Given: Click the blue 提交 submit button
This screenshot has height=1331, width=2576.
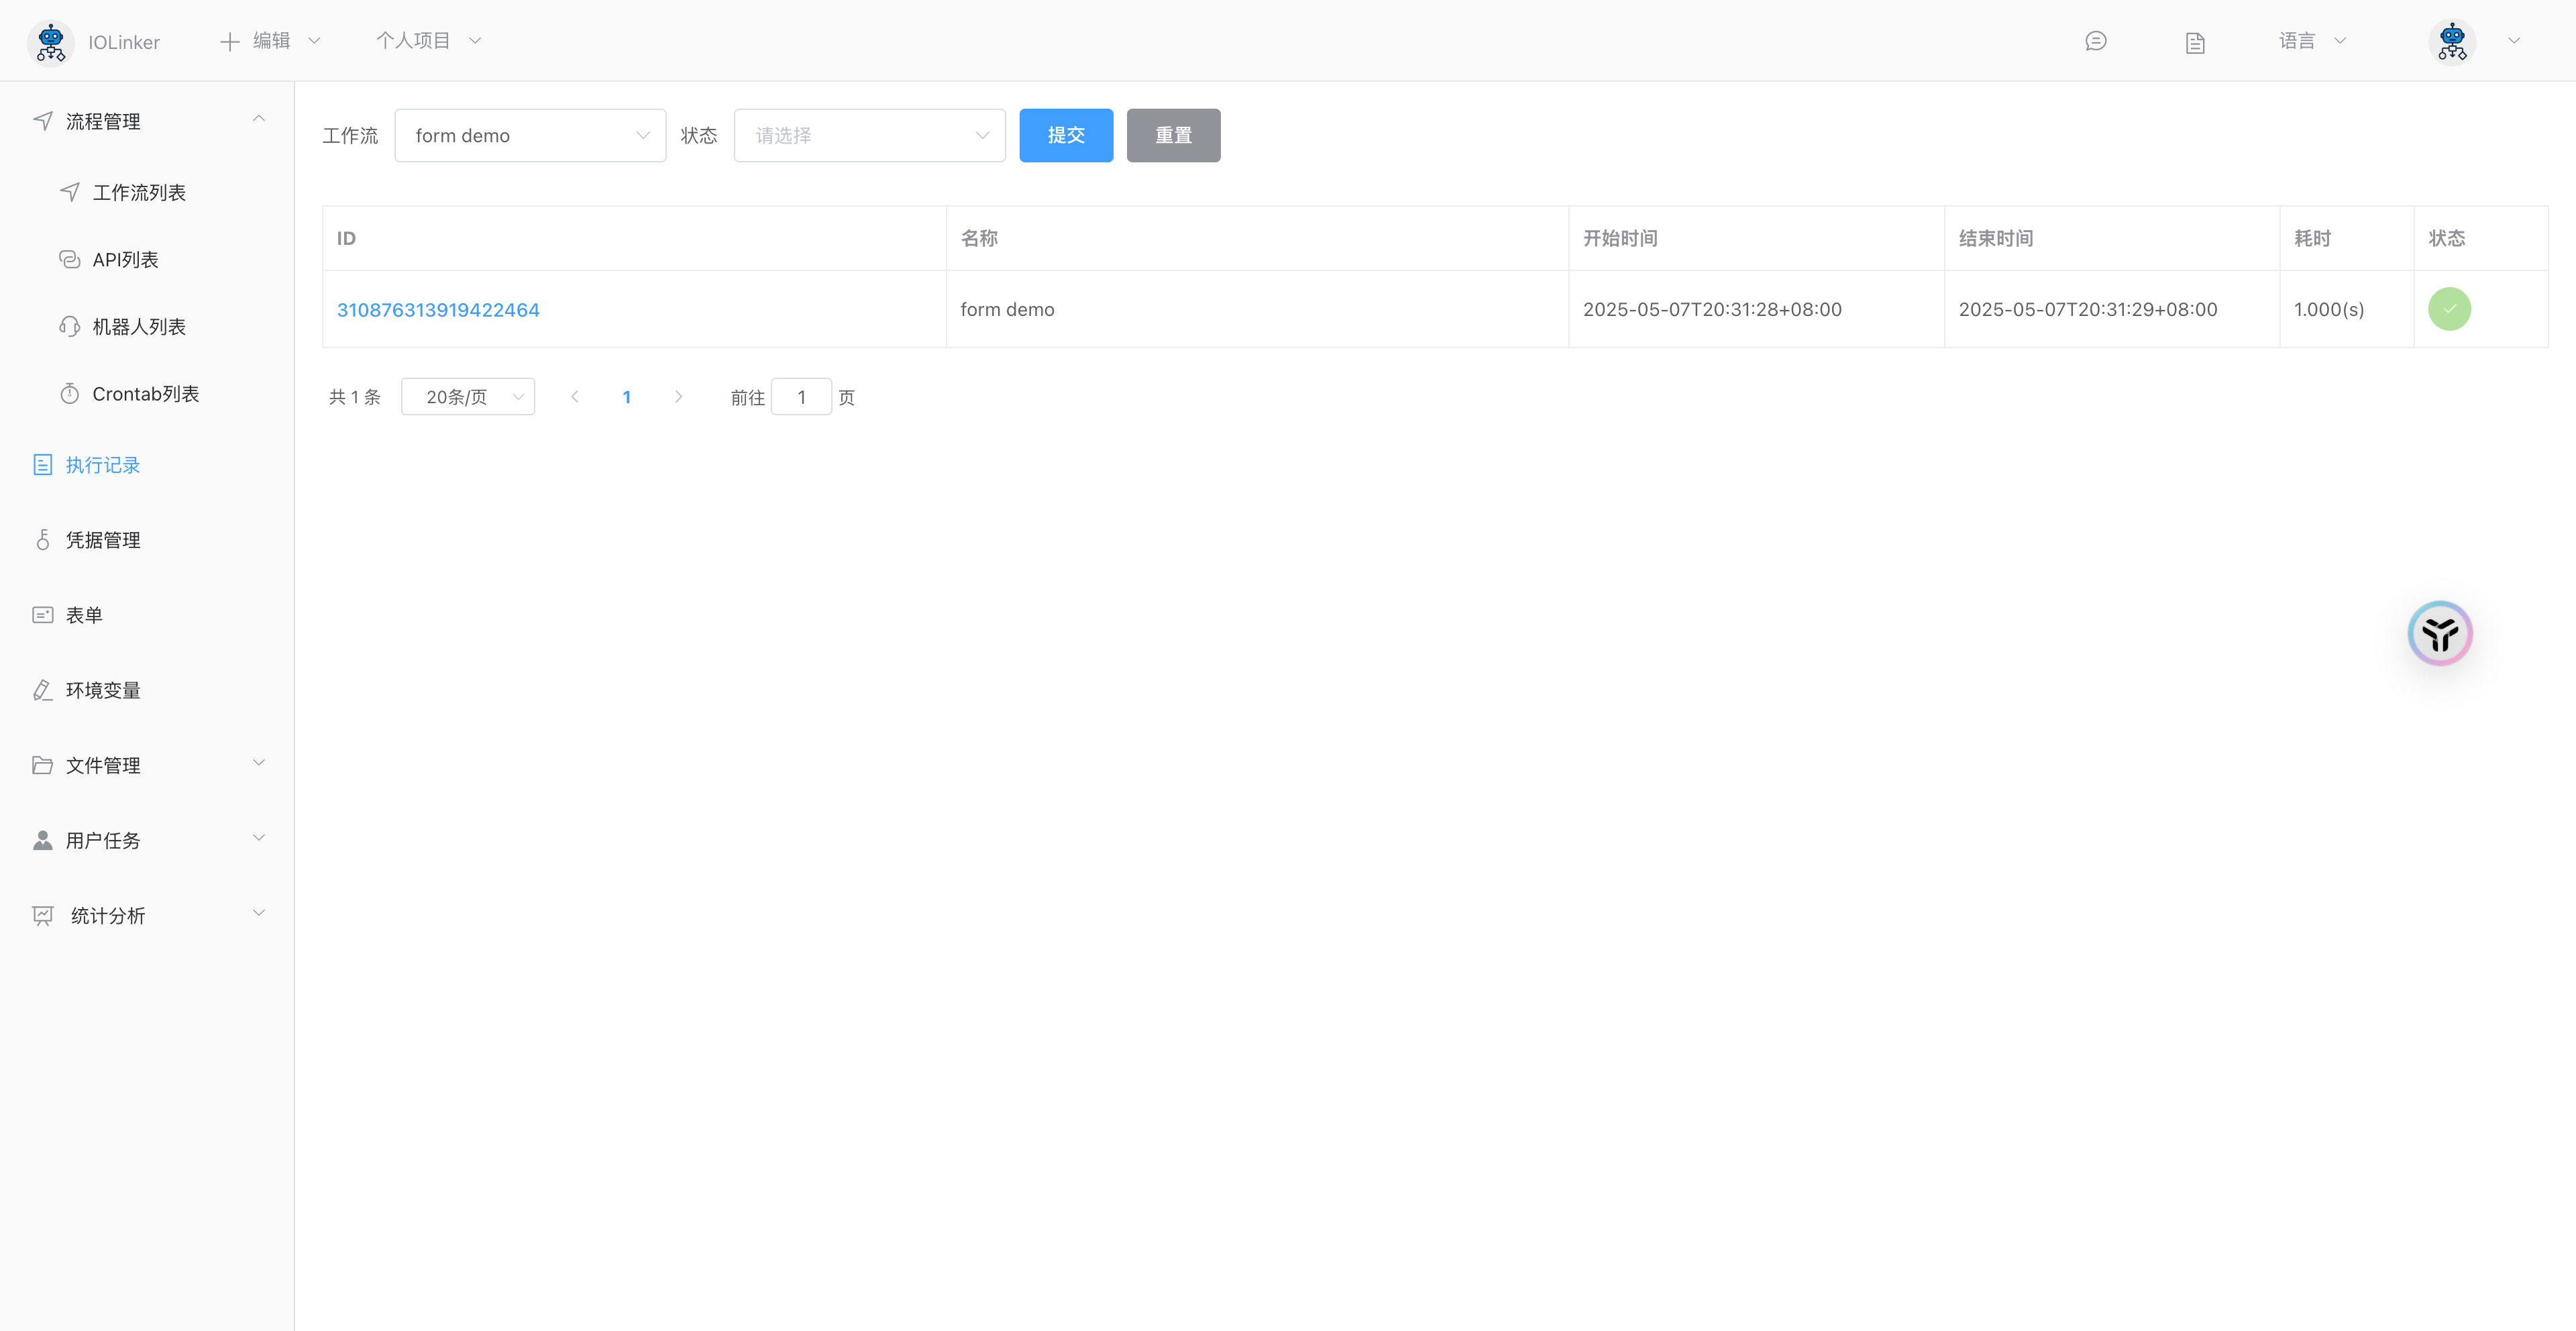Looking at the screenshot, I should coord(1066,135).
